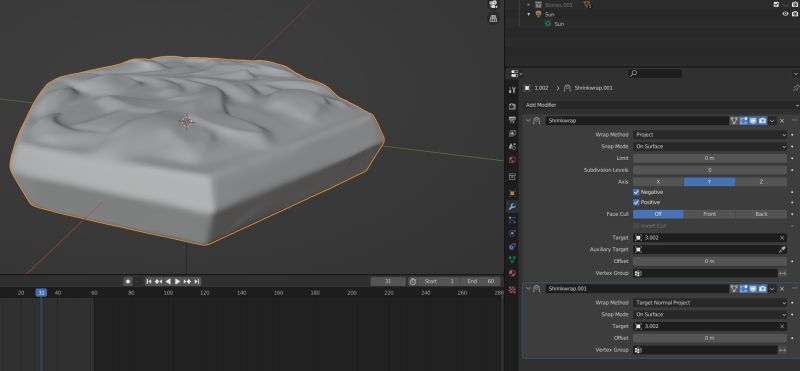Open the World properties tab
Image resolution: width=800 pixels, height=371 pixels.
click(512, 160)
